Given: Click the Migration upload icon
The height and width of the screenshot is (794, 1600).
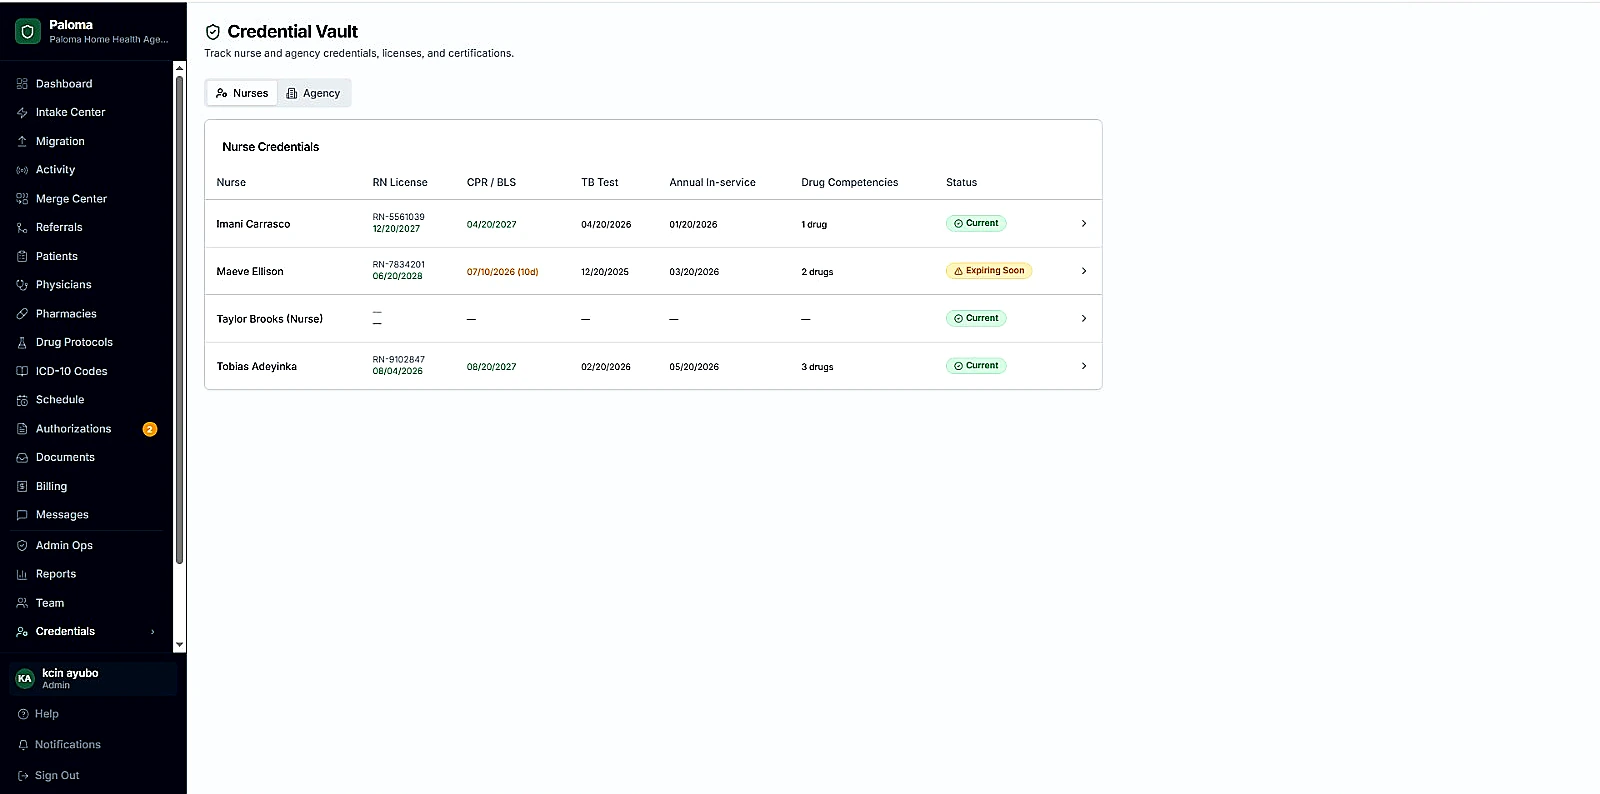Looking at the screenshot, I should (x=22, y=142).
